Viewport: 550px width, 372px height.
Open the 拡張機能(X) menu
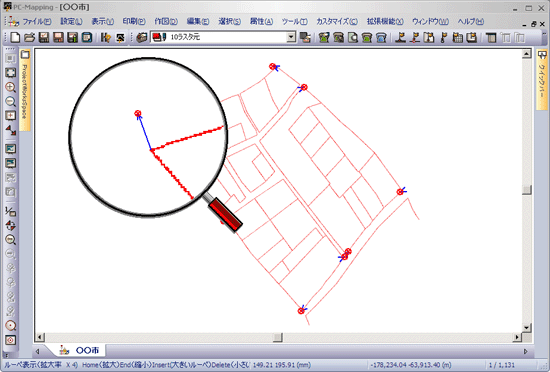pyautogui.click(x=385, y=22)
